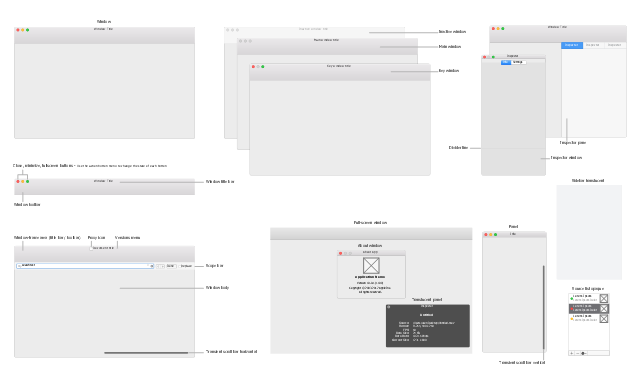
Task: Click the horizontal translucent scroll bar
Action: point(146,353)
